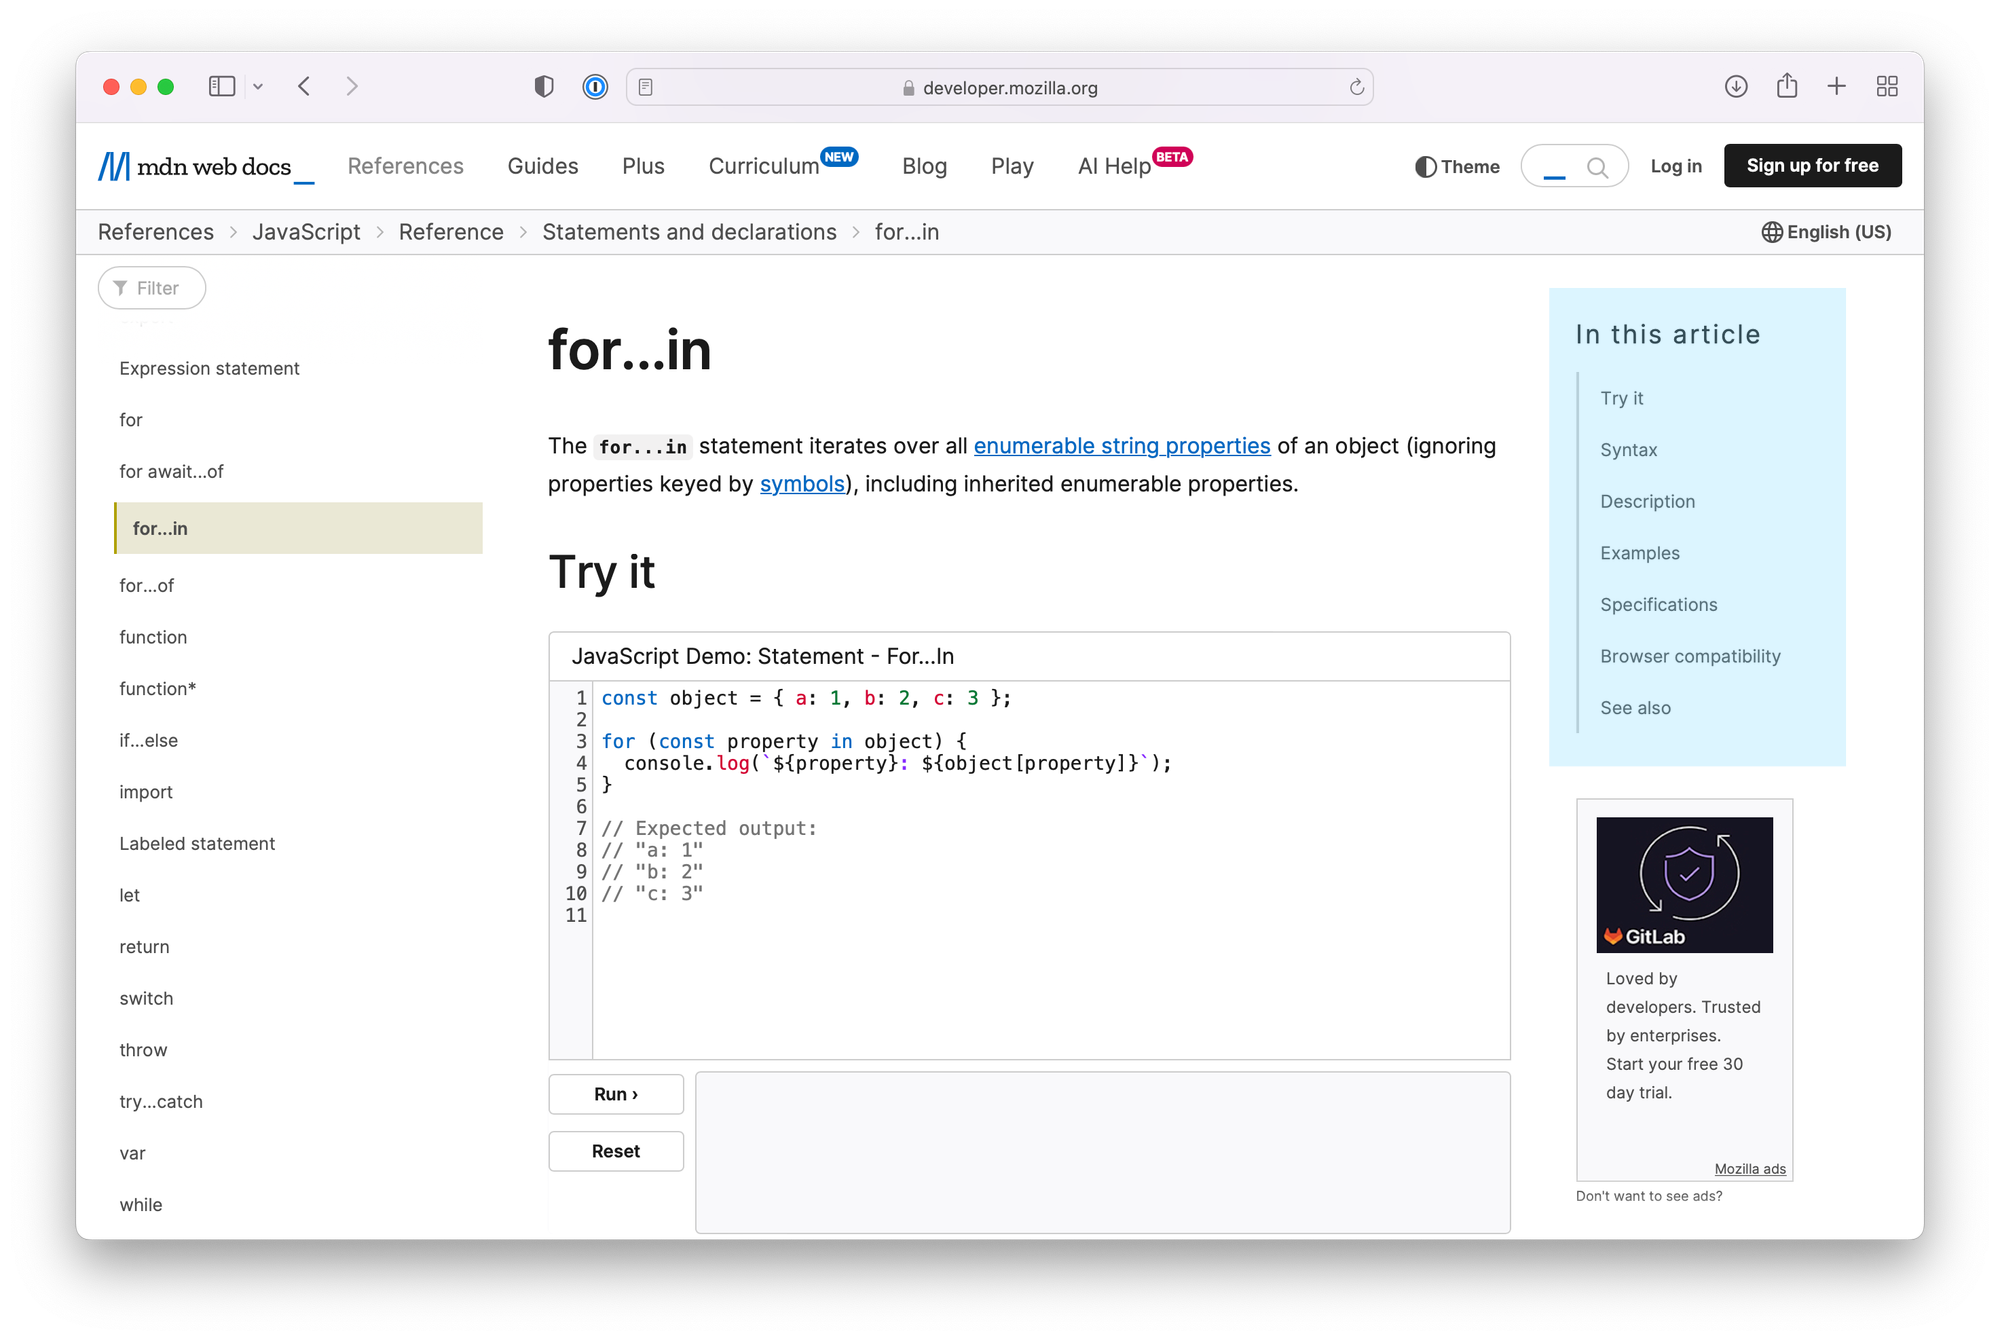
Task: Open 'for' in the sidebar
Action: (x=131, y=420)
